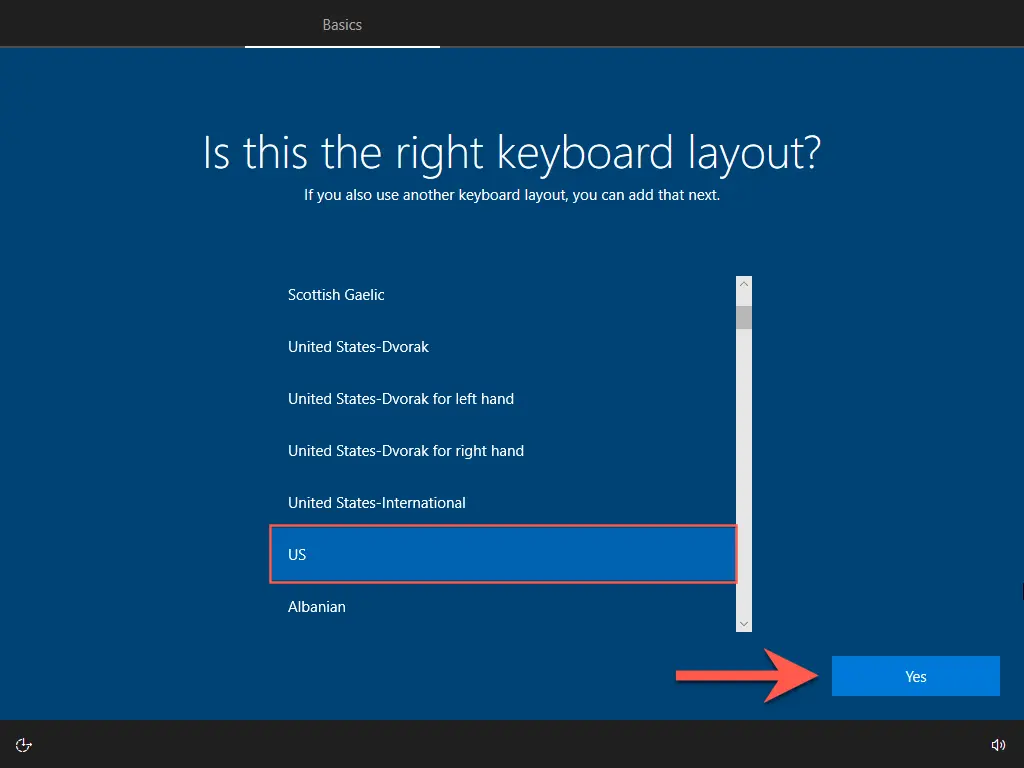Image resolution: width=1024 pixels, height=768 pixels.
Task: Open the Ease of Access icon
Action: [x=24, y=745]
